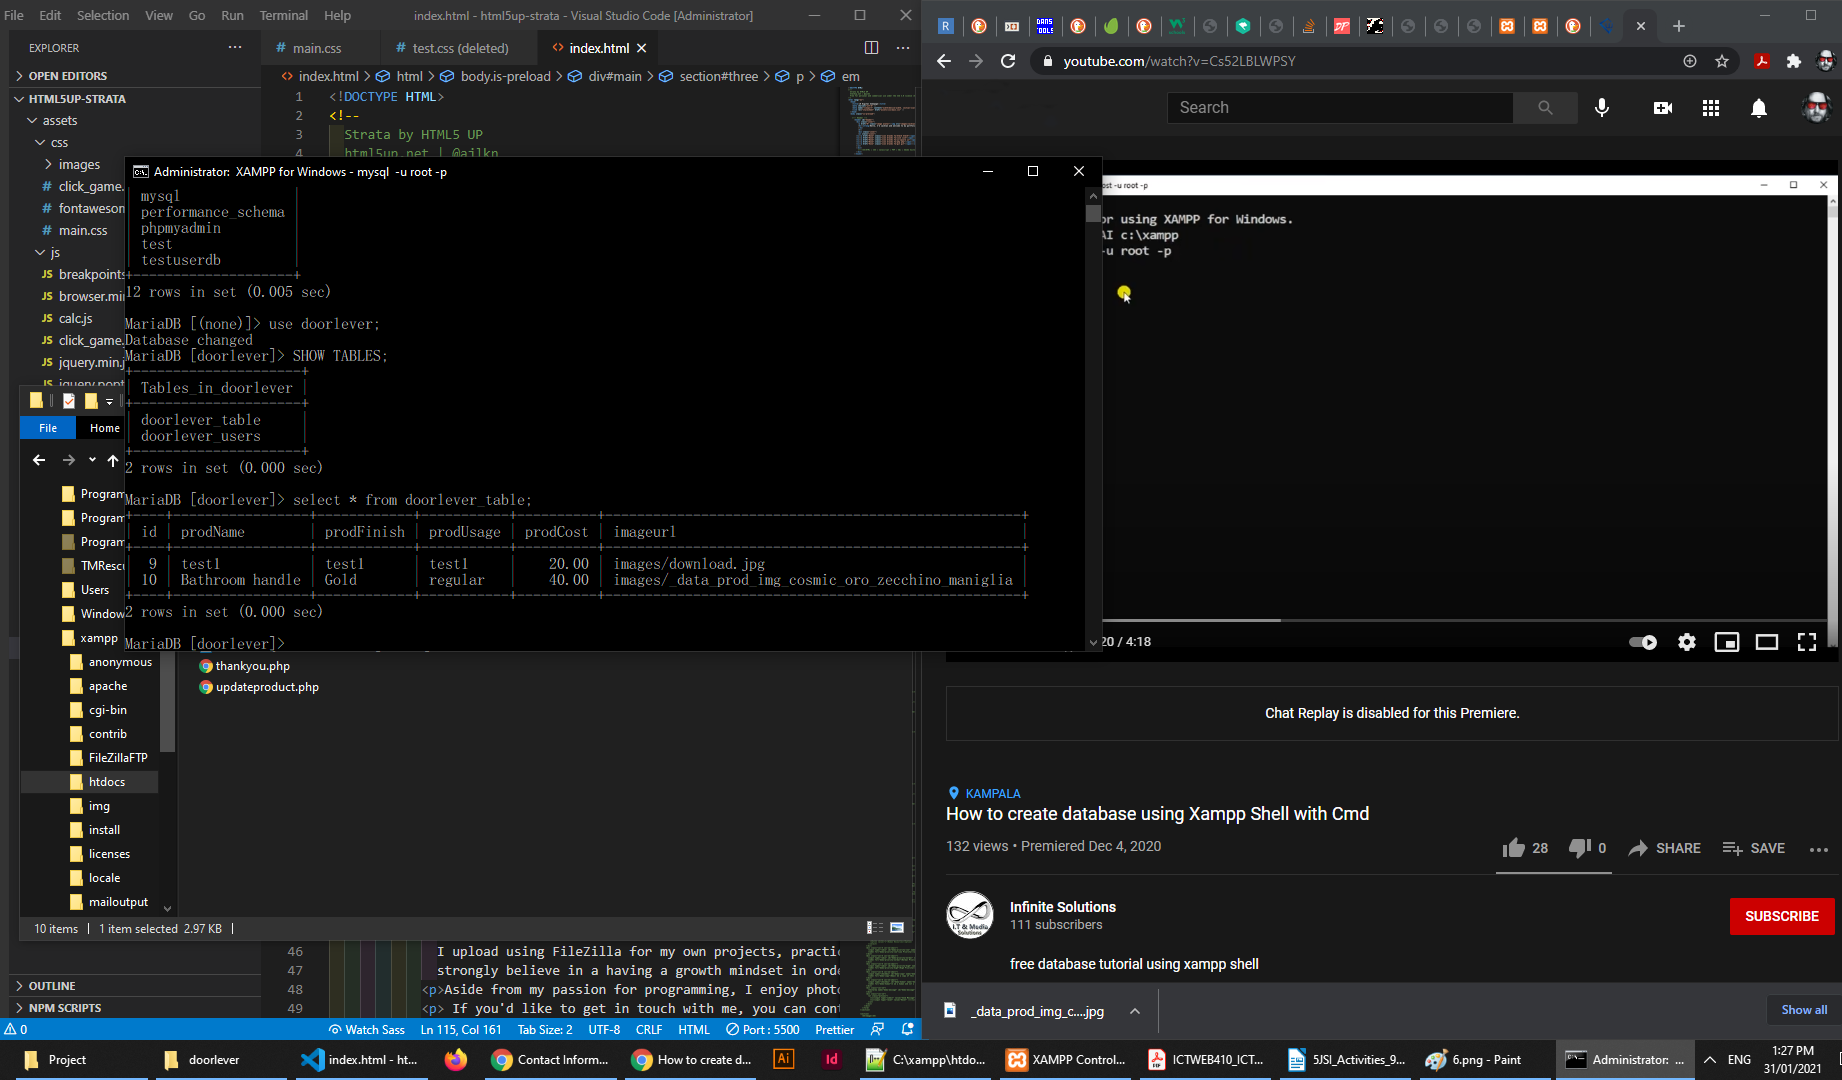Bookmark this page with star icon

click(x=1722, y=61)
